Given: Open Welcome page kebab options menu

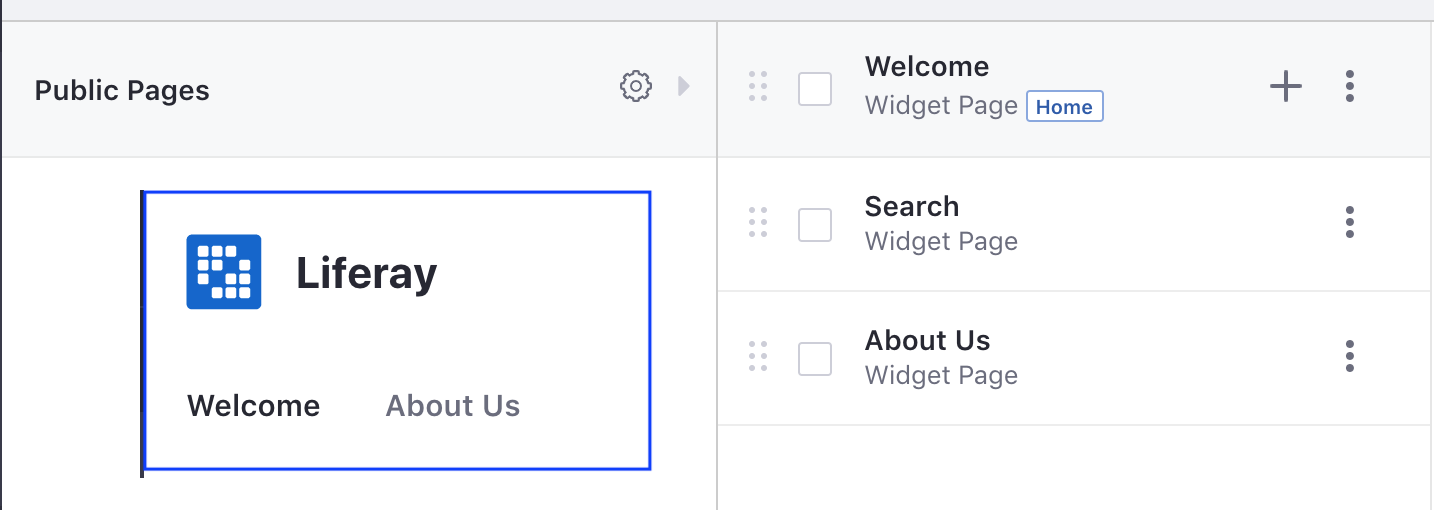Looking at the screenshot, I should point(1350,87).
